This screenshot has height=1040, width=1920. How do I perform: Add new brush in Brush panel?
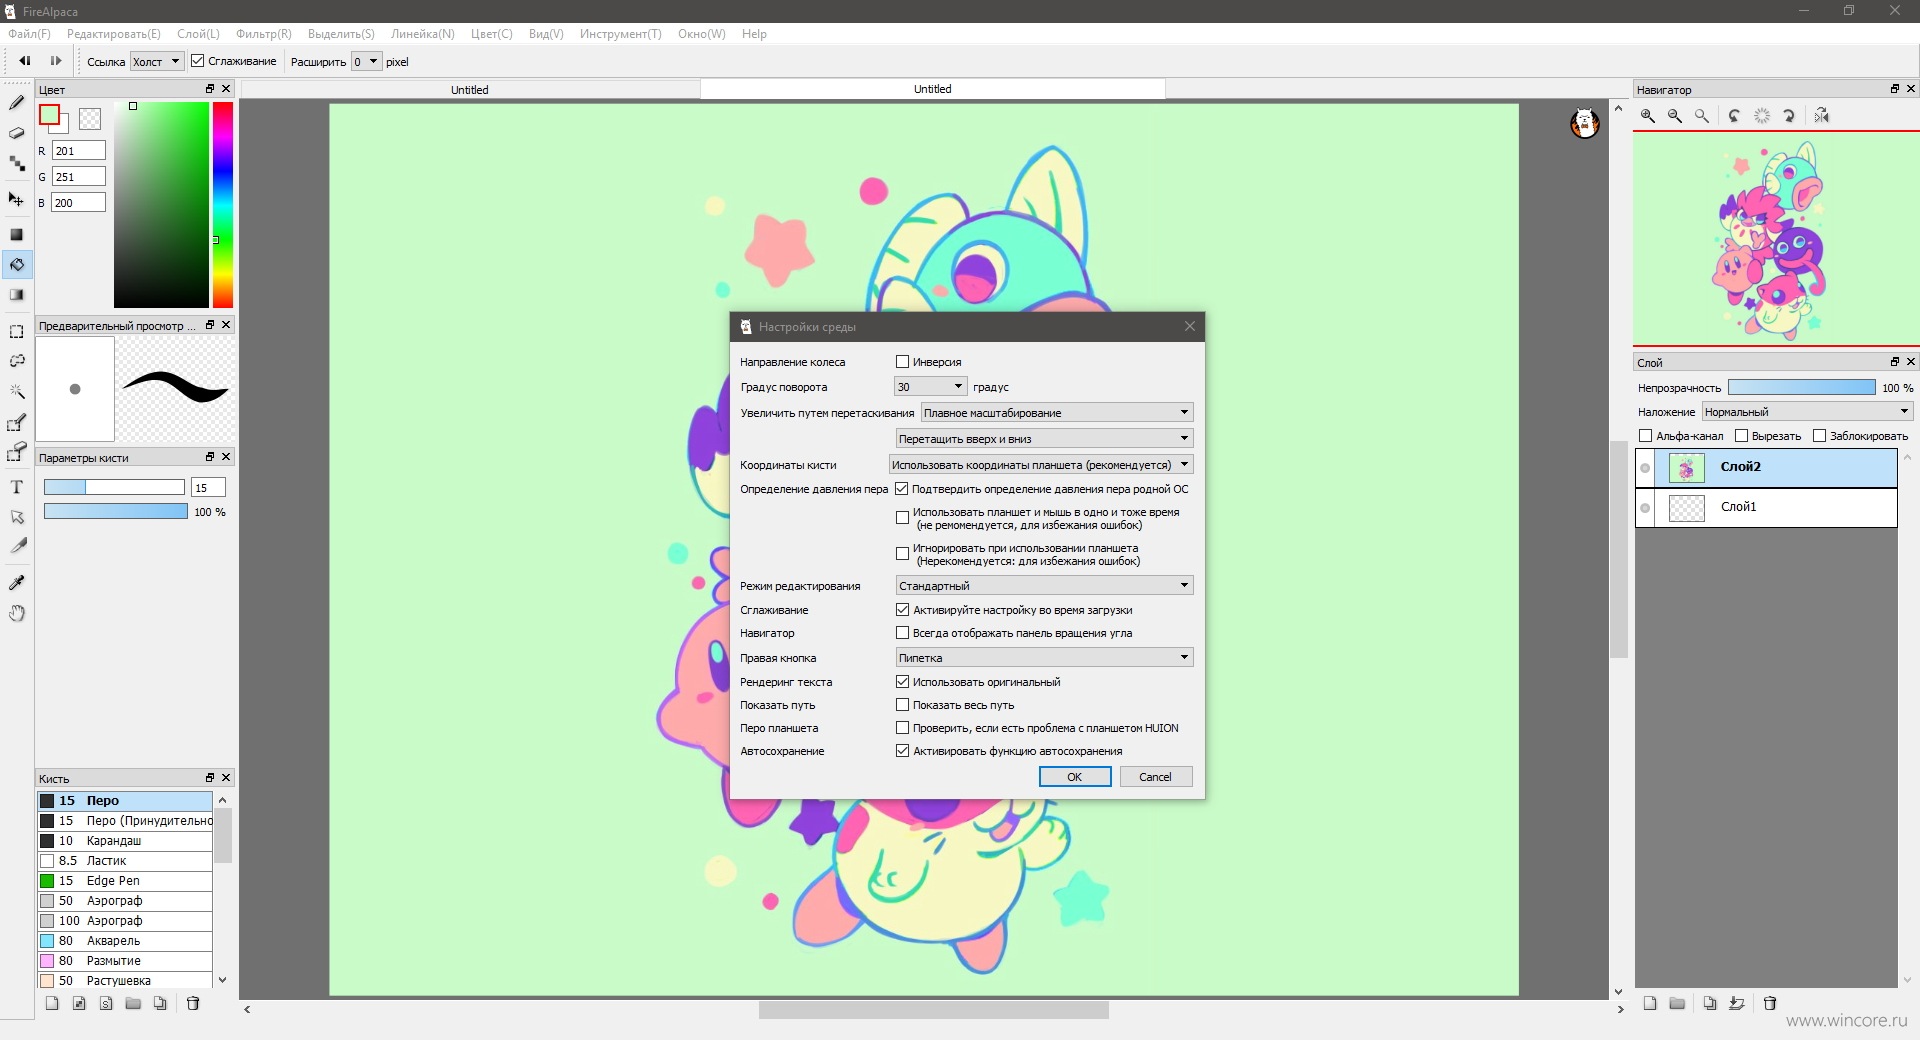[52, 1003]
